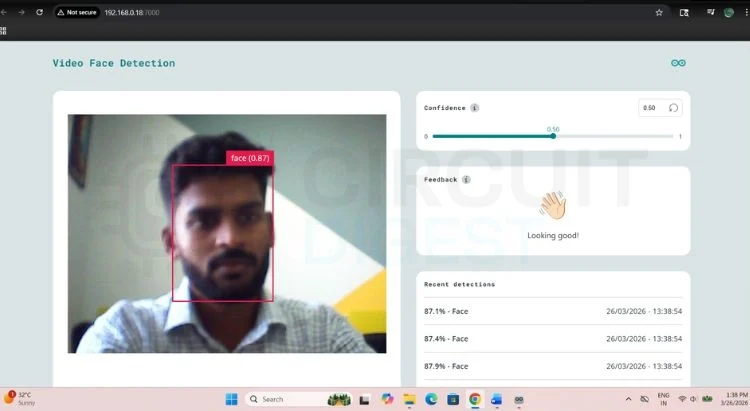
Task: Open the media control icon in the browser toolbar
Action: click(x=711, y=12)
